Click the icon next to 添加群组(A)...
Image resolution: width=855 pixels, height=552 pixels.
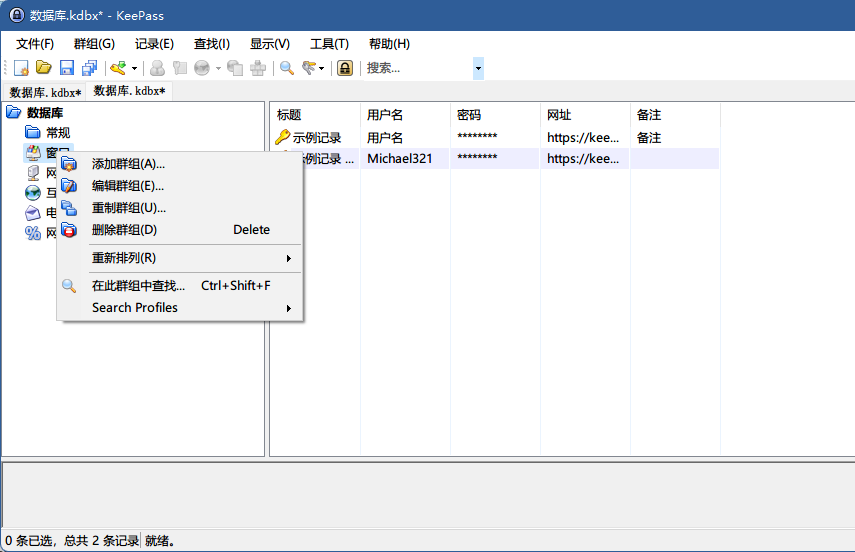point(69,164)
